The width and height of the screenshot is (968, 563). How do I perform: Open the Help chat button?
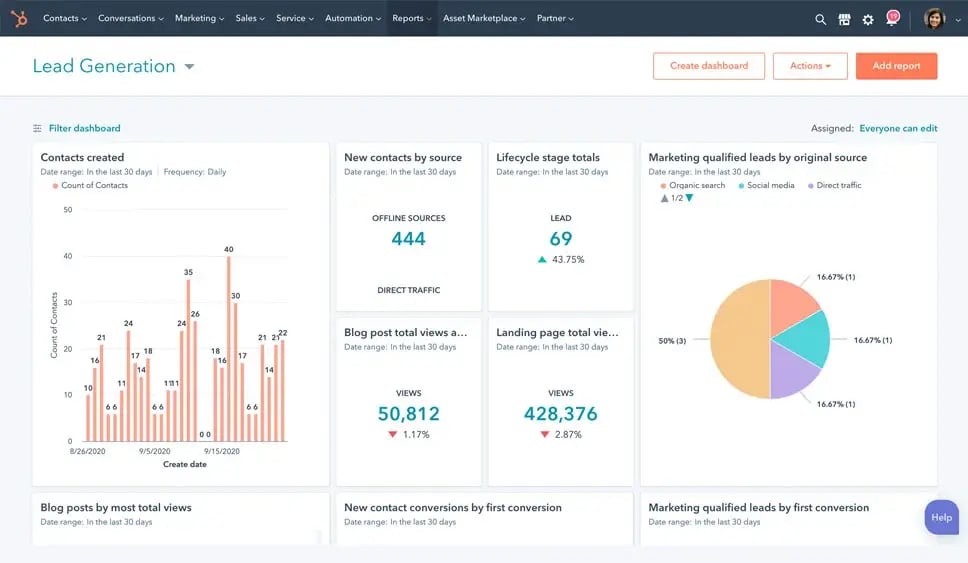tap(941, 517)
